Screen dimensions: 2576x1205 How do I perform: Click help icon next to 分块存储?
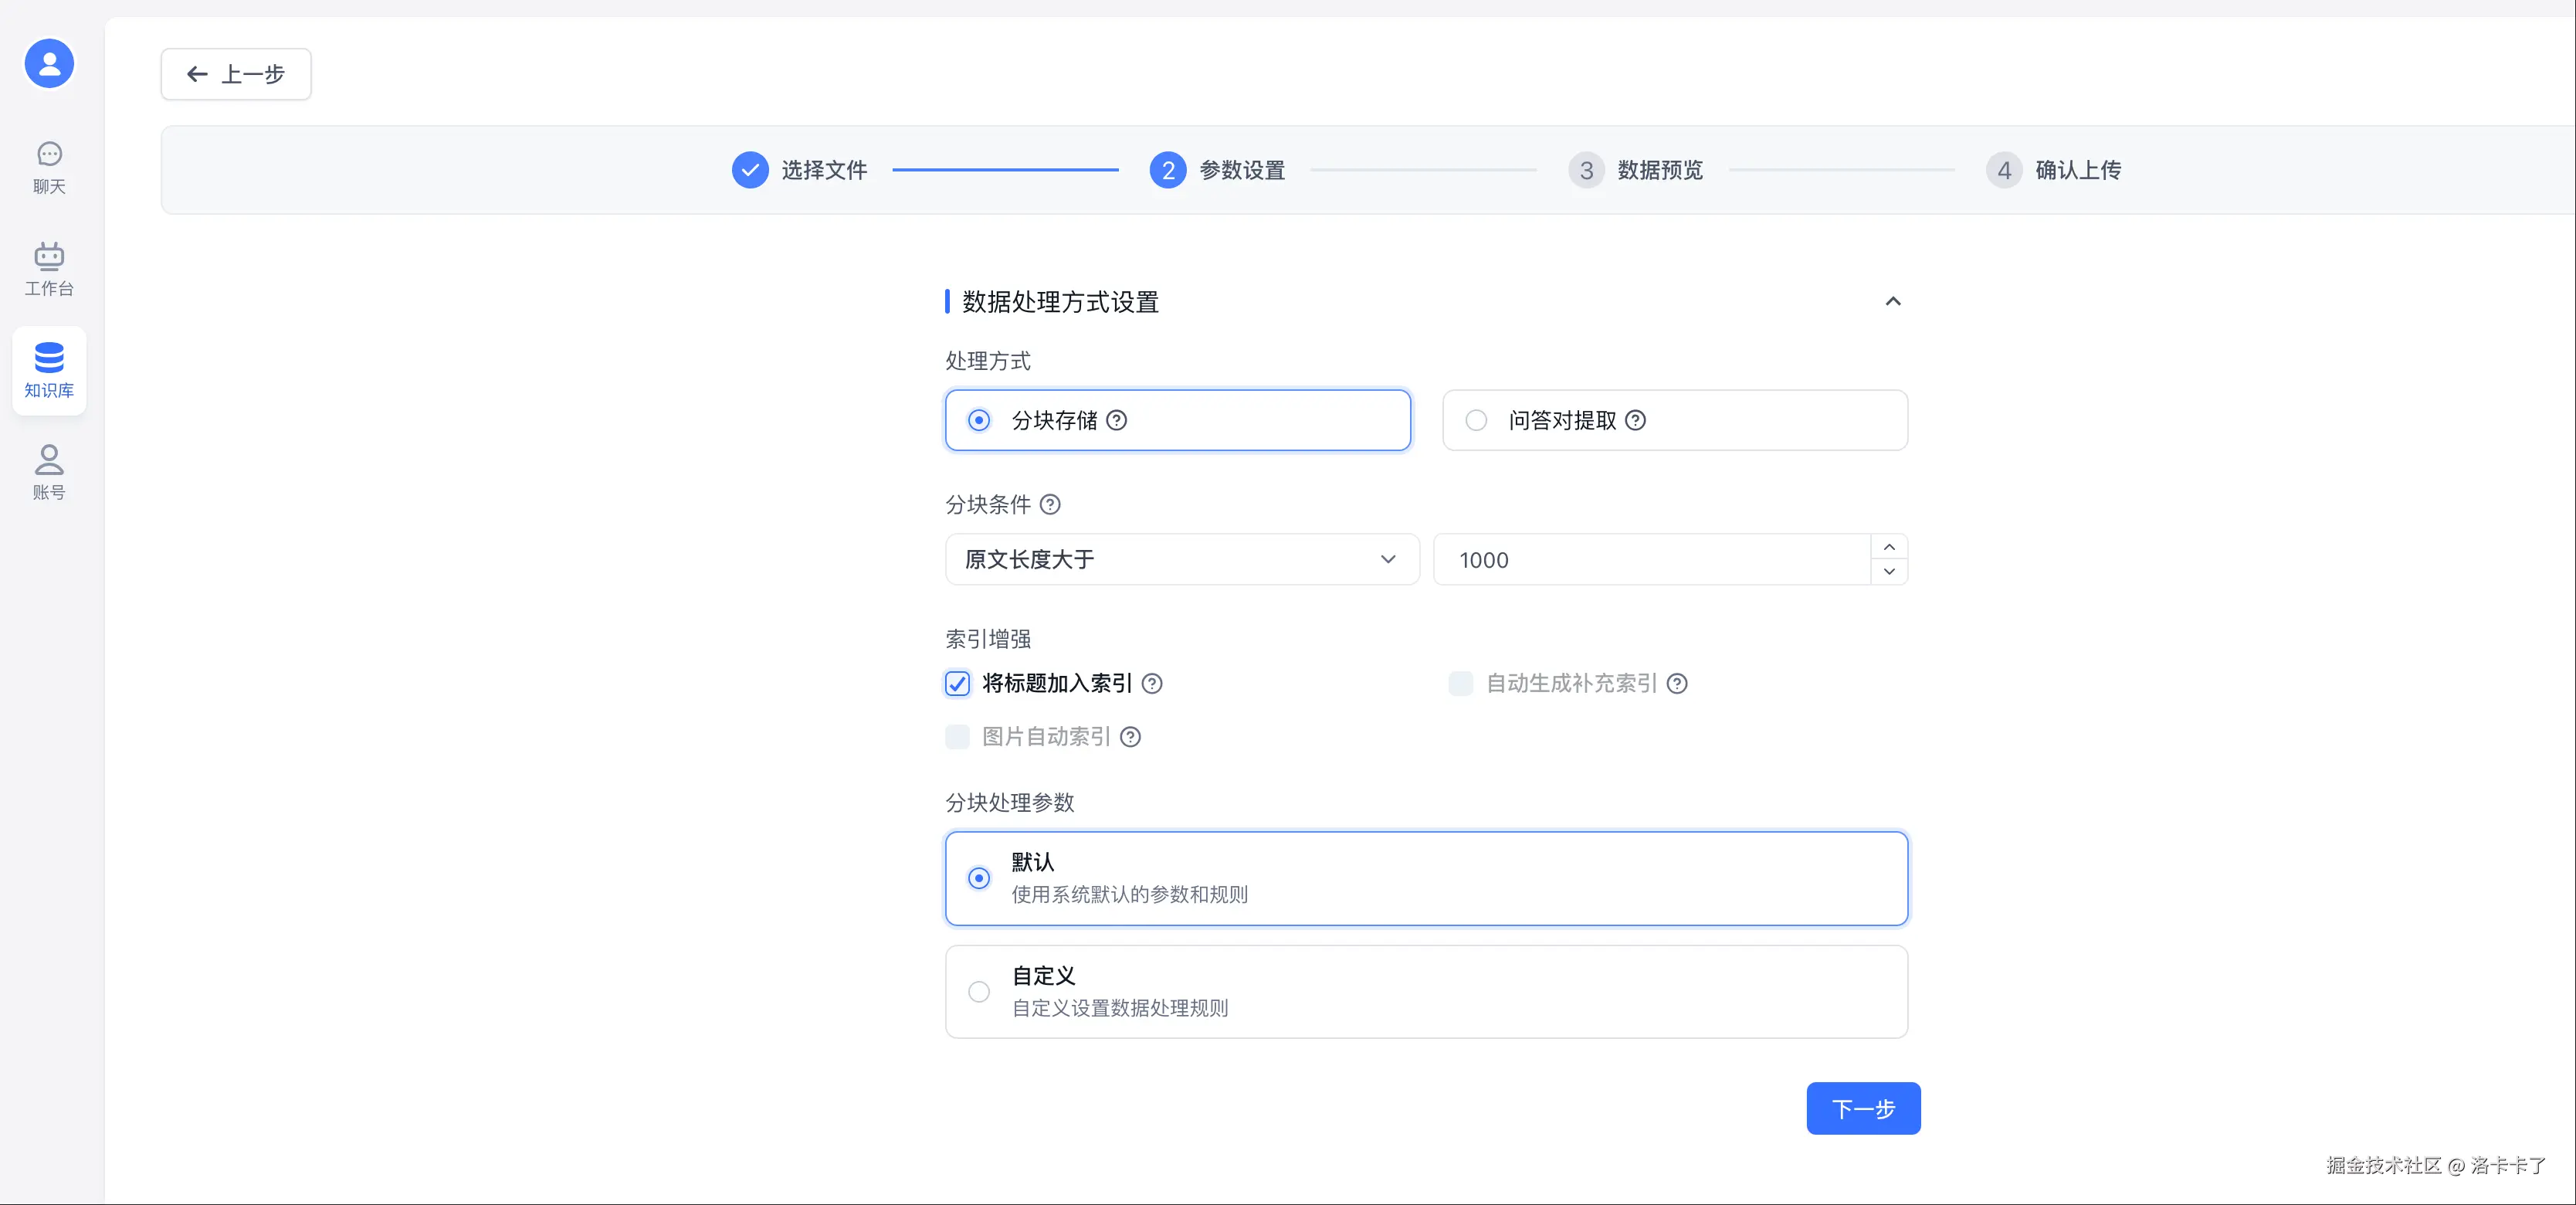[x=1117, y=421]
